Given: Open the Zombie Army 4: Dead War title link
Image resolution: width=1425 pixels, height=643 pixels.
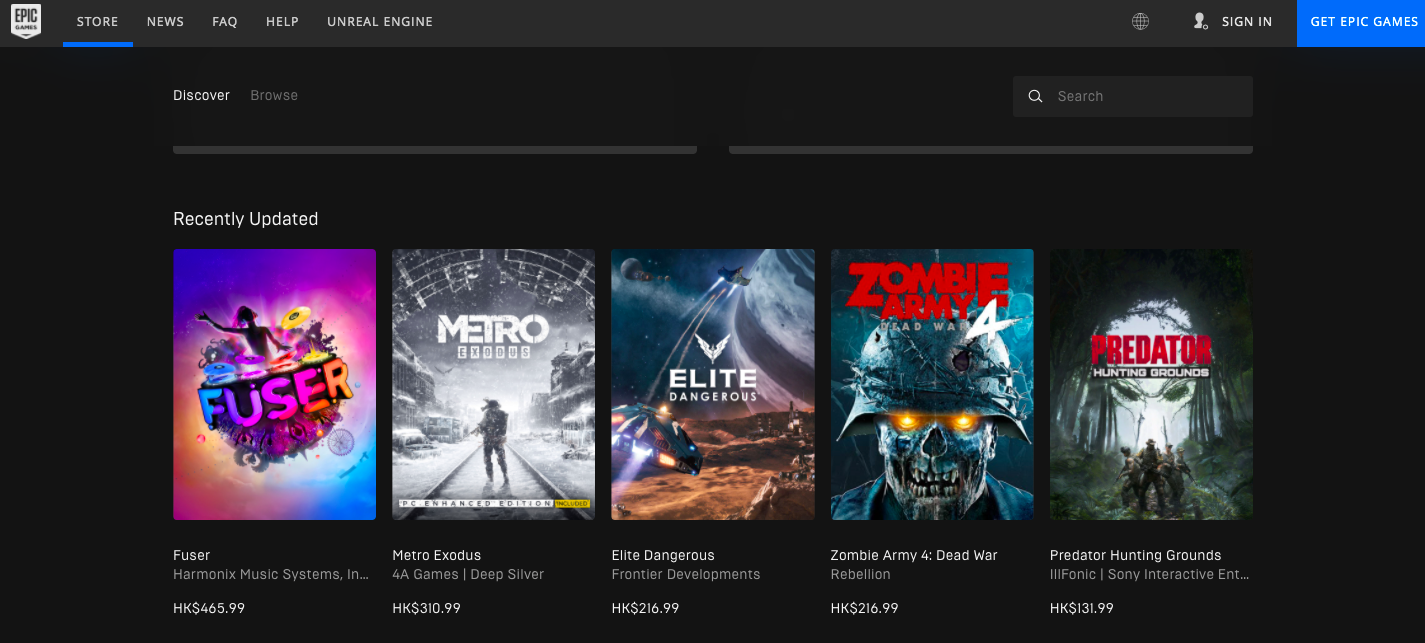Looking at the screenshot, I should [x=914, y=555].
